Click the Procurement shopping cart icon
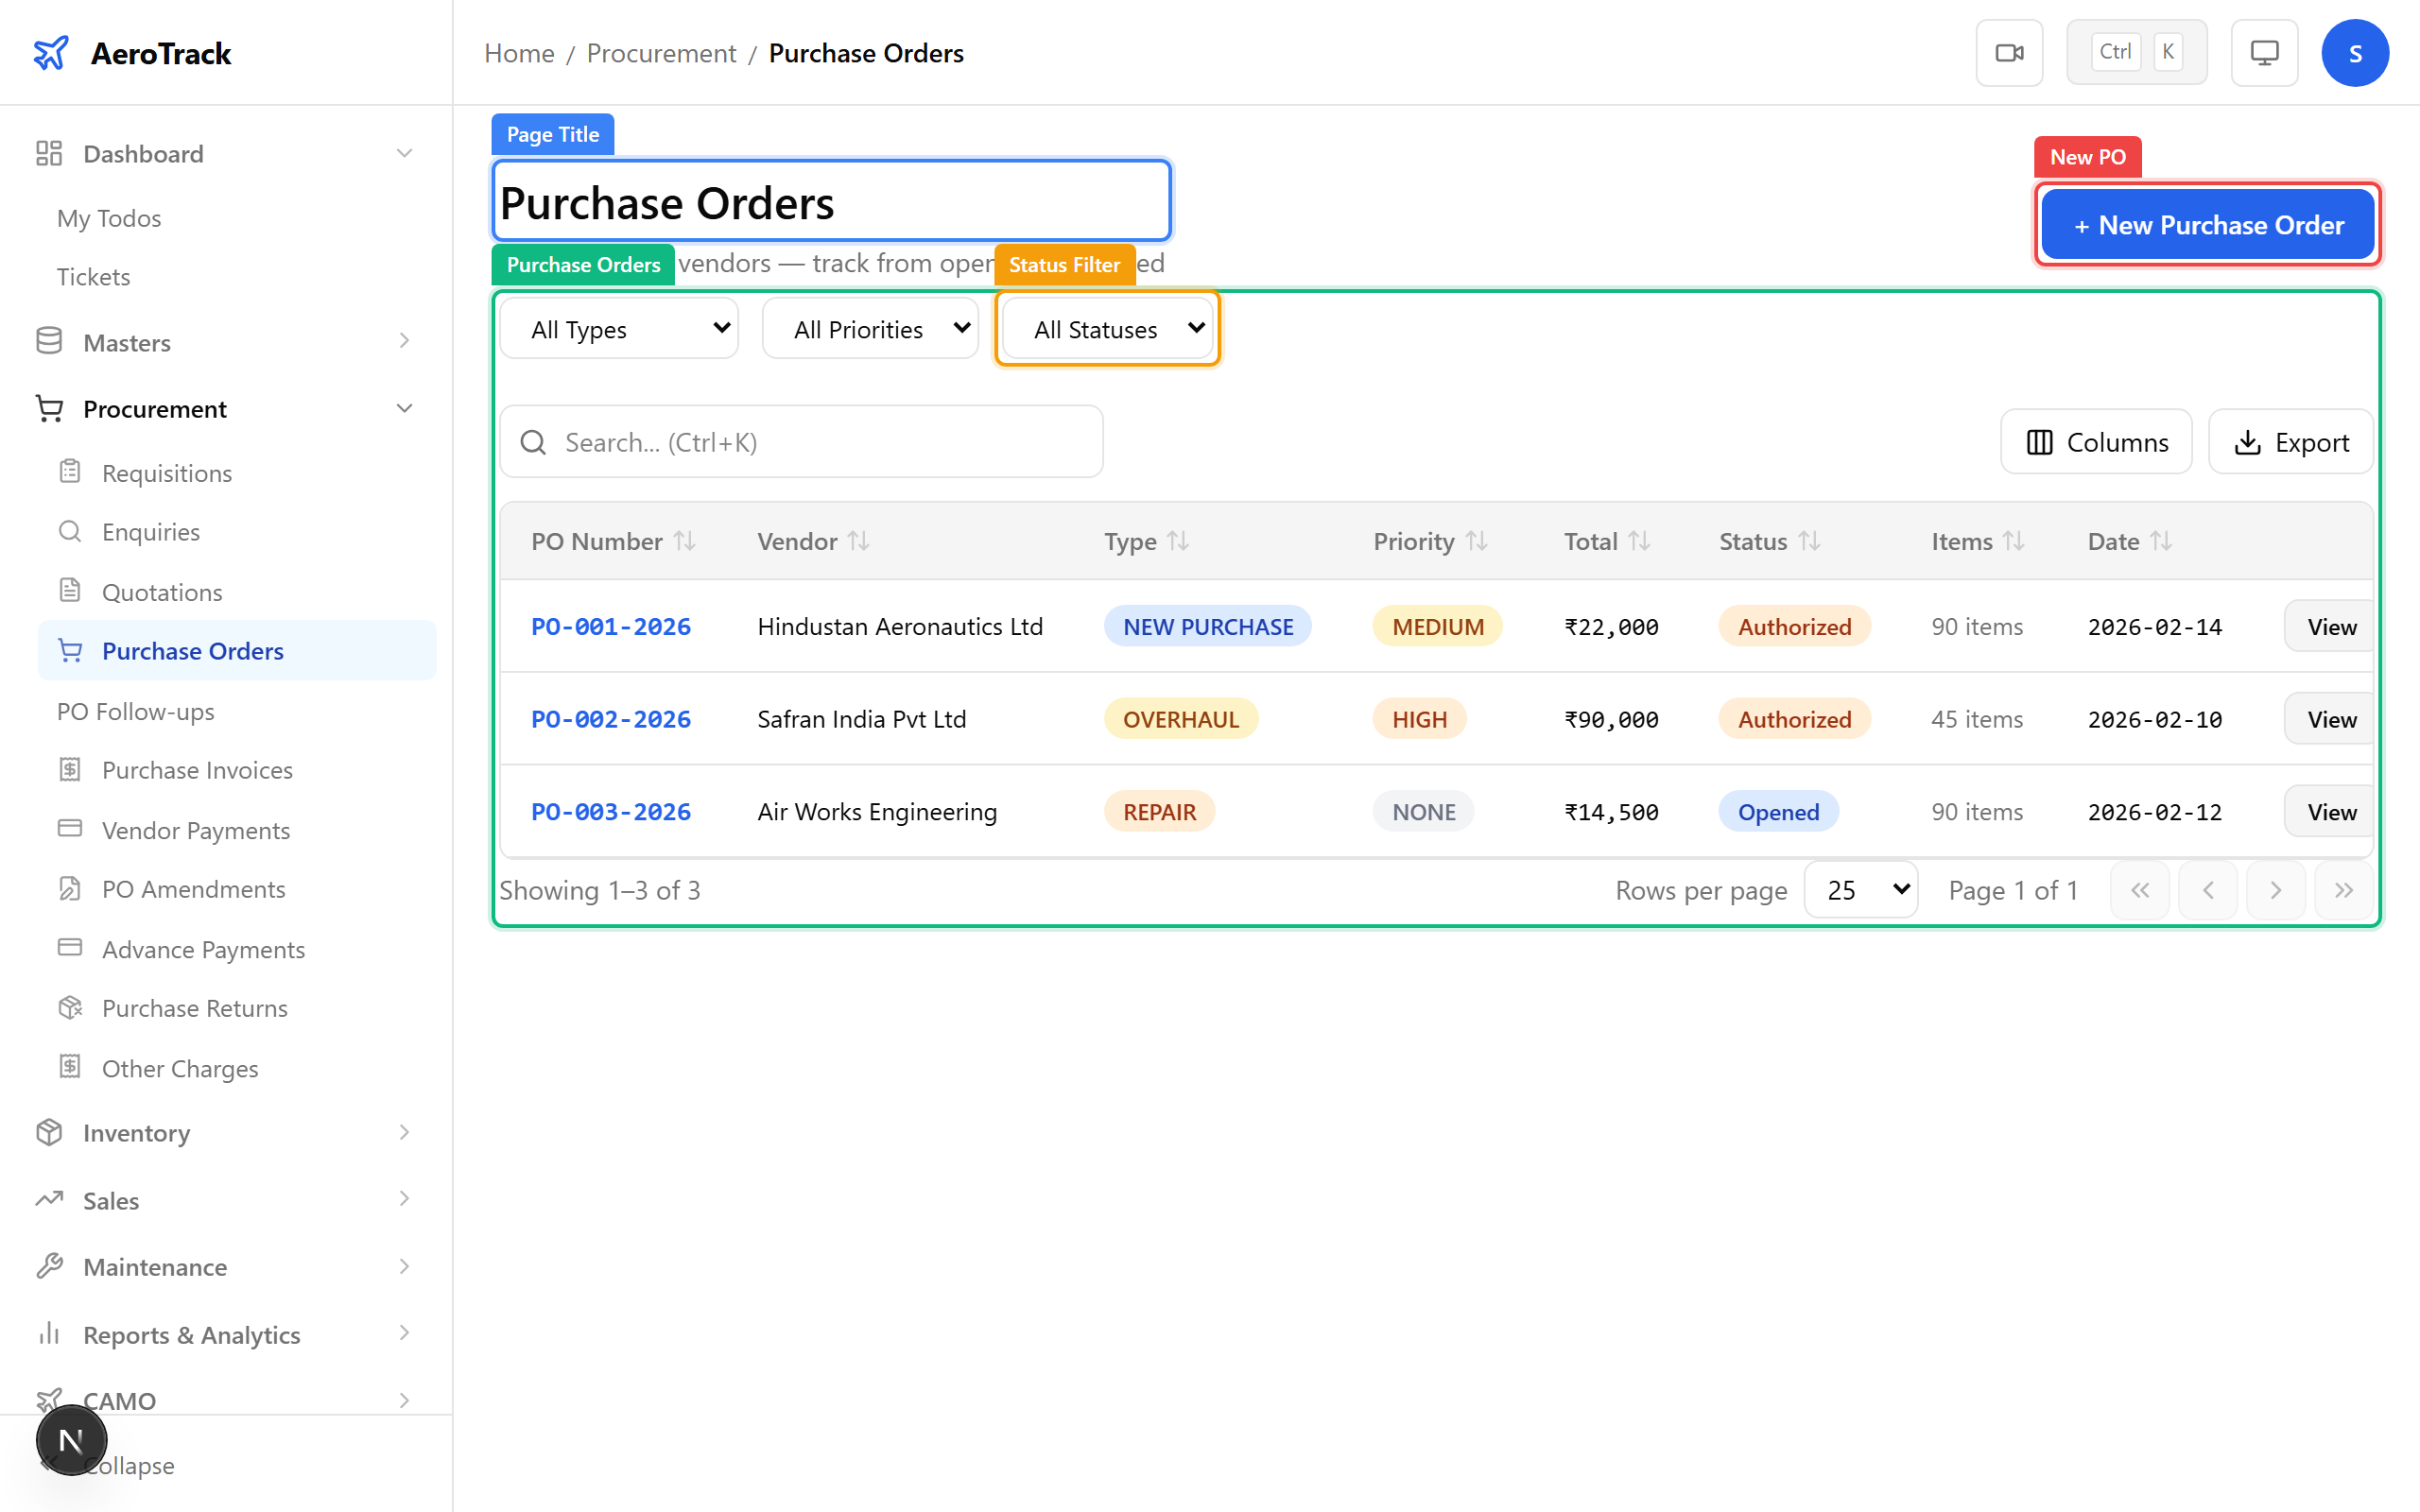 coord(48,408)
